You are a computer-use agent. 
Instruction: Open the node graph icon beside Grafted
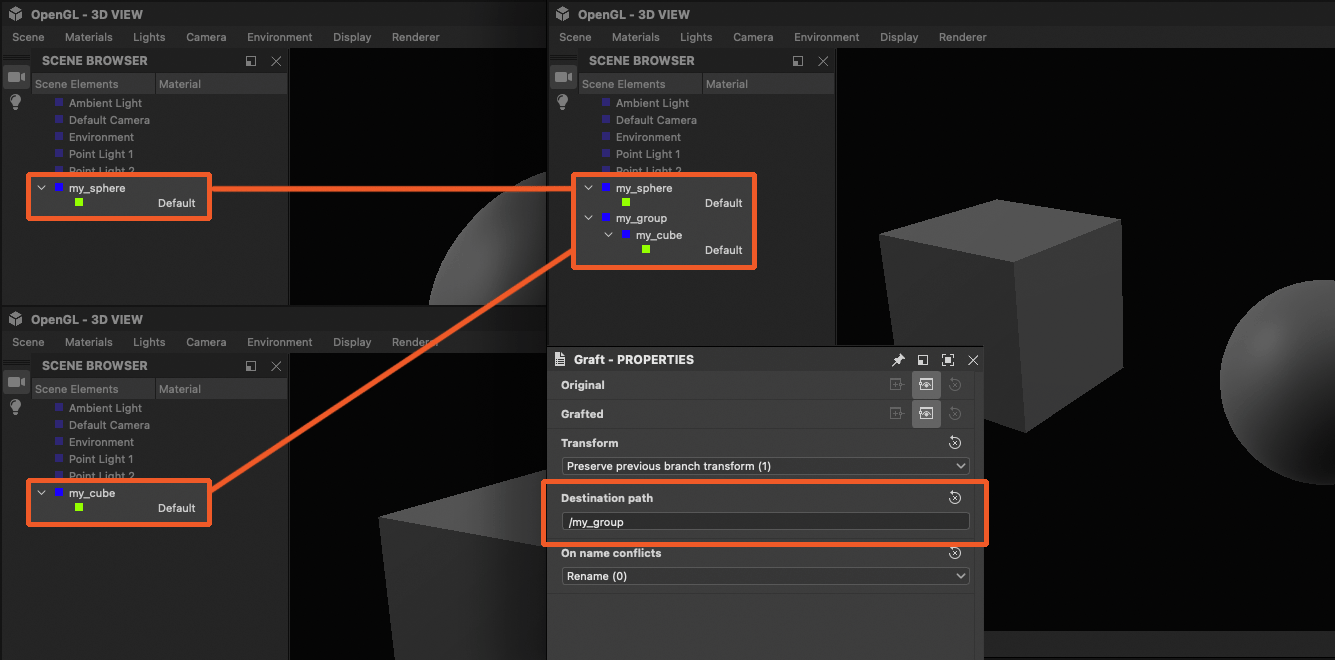[898, 413]
